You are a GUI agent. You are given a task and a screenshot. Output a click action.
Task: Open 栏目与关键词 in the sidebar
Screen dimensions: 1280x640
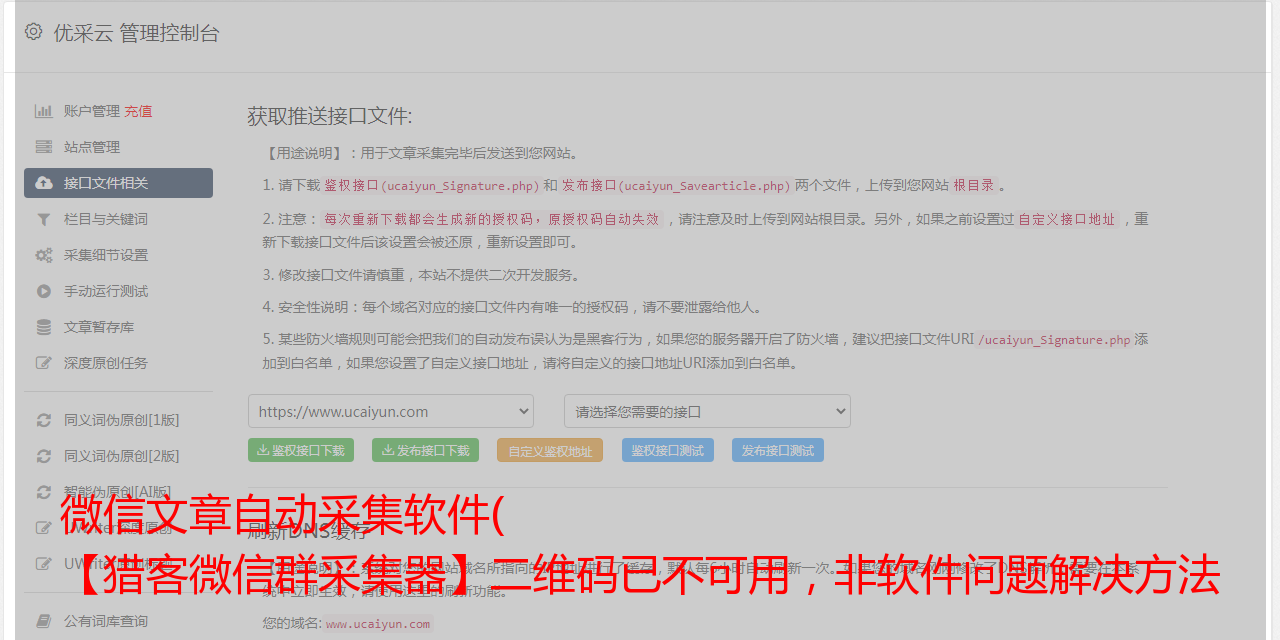tap(106, 219)
